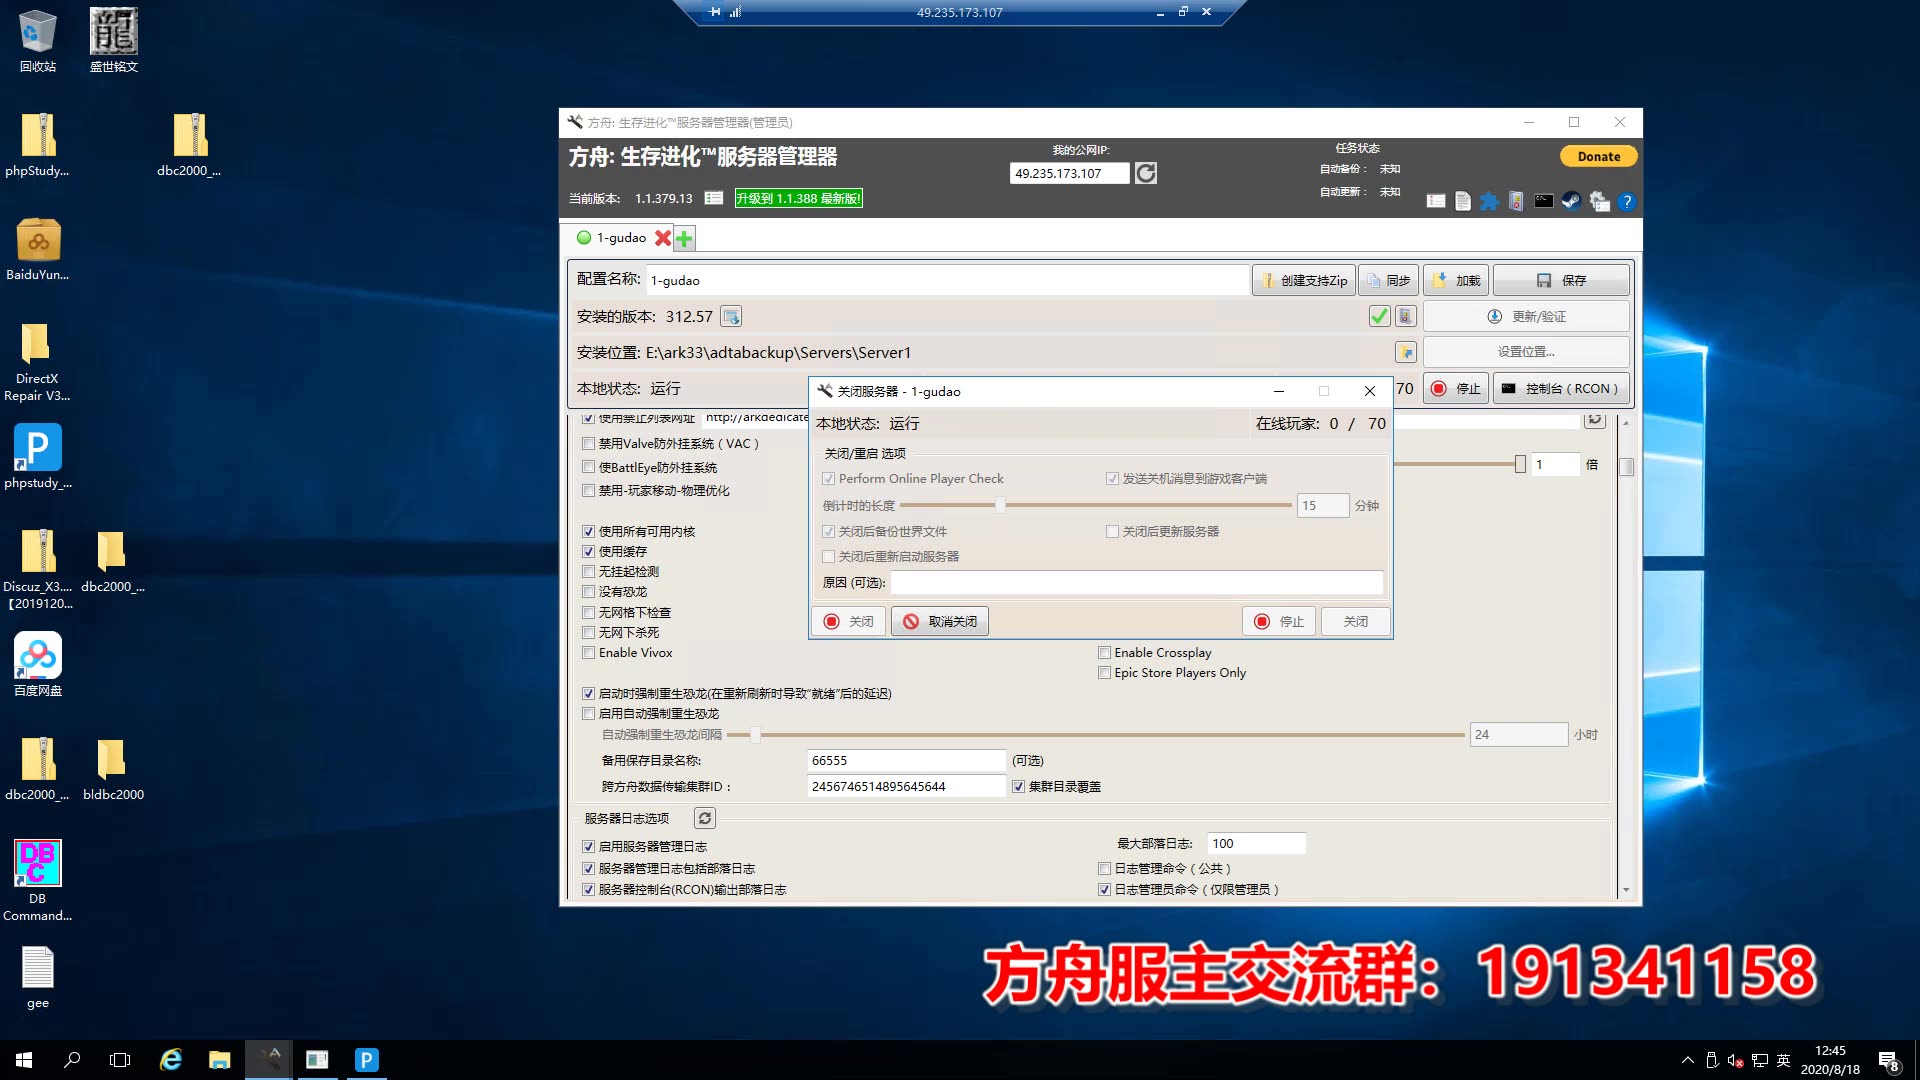Open the command console icon in header

pos(1544,201)
